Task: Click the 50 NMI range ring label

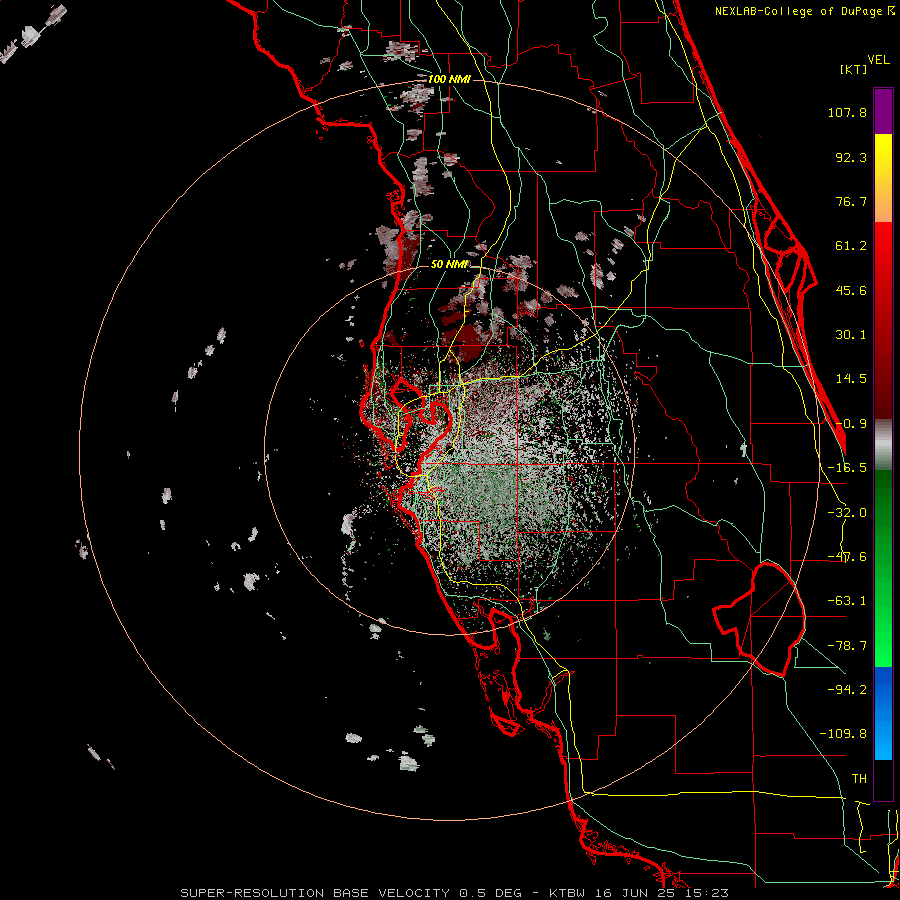Action: pyautogui.click(x=449, y=264)
